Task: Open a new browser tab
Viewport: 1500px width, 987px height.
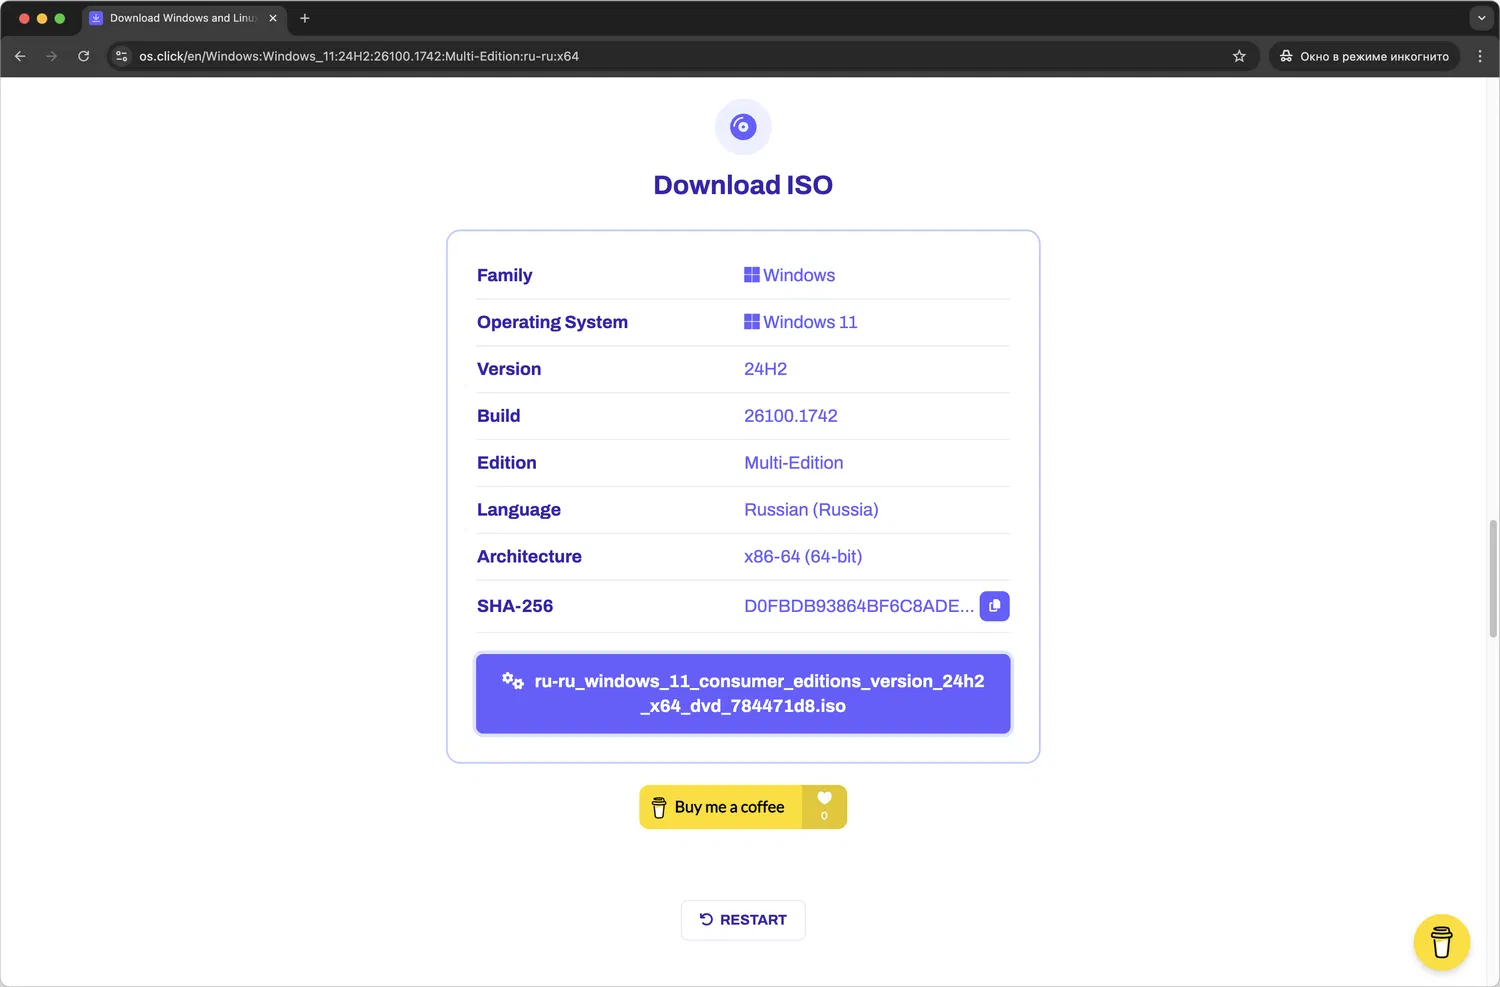Action: click(305, 18)
